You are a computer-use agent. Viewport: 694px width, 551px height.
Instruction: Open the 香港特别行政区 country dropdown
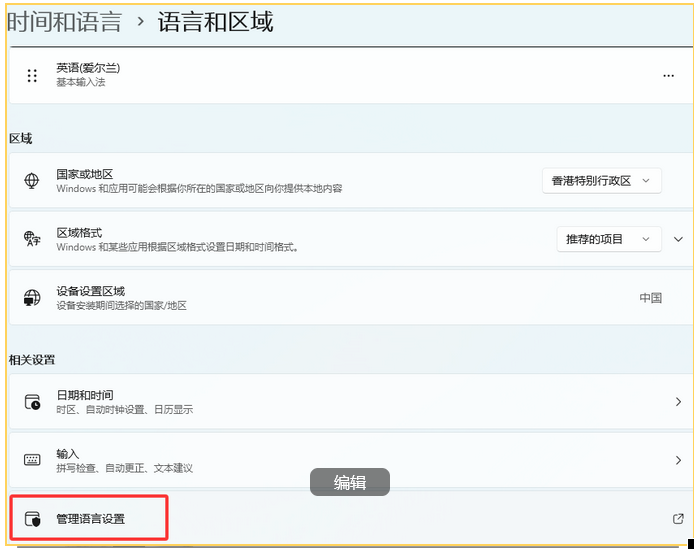point(601,181)
